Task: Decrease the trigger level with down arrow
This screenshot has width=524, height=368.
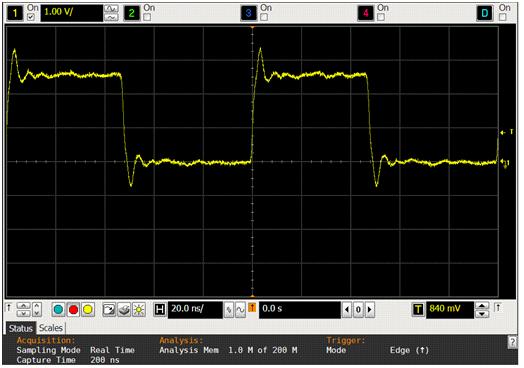Action: [x=482, y=314]
